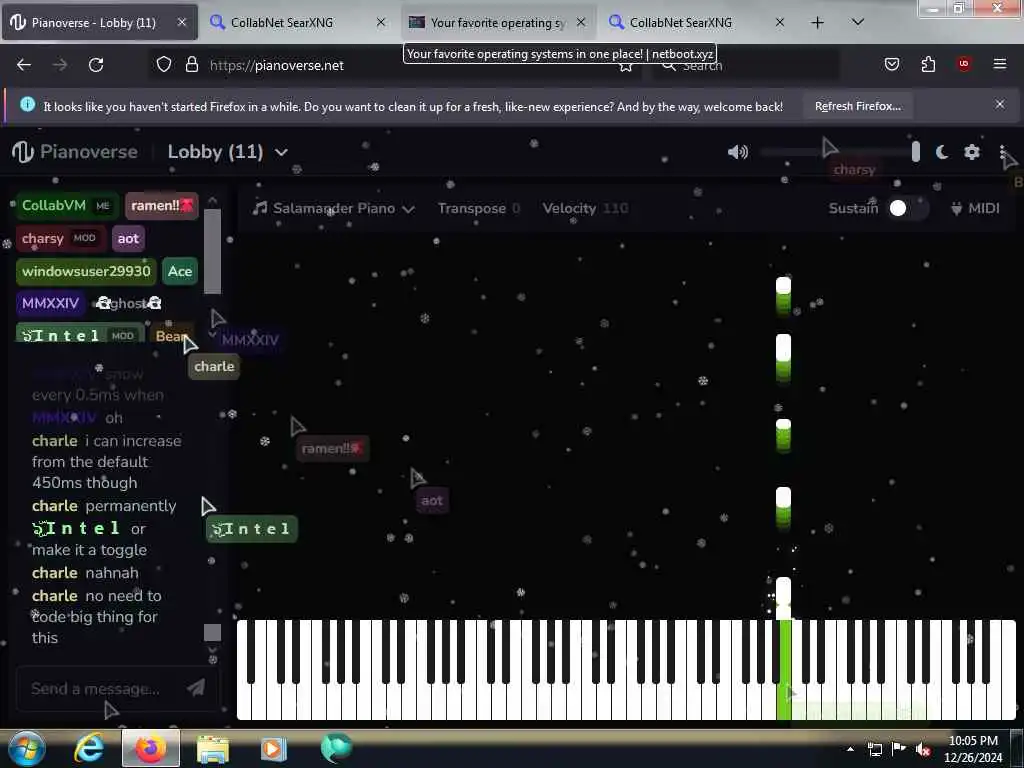Image resolution: width=1024 pixels, height=768 pixels.
Task: Click Refresh Firefox... button
Action: [857, 106]
